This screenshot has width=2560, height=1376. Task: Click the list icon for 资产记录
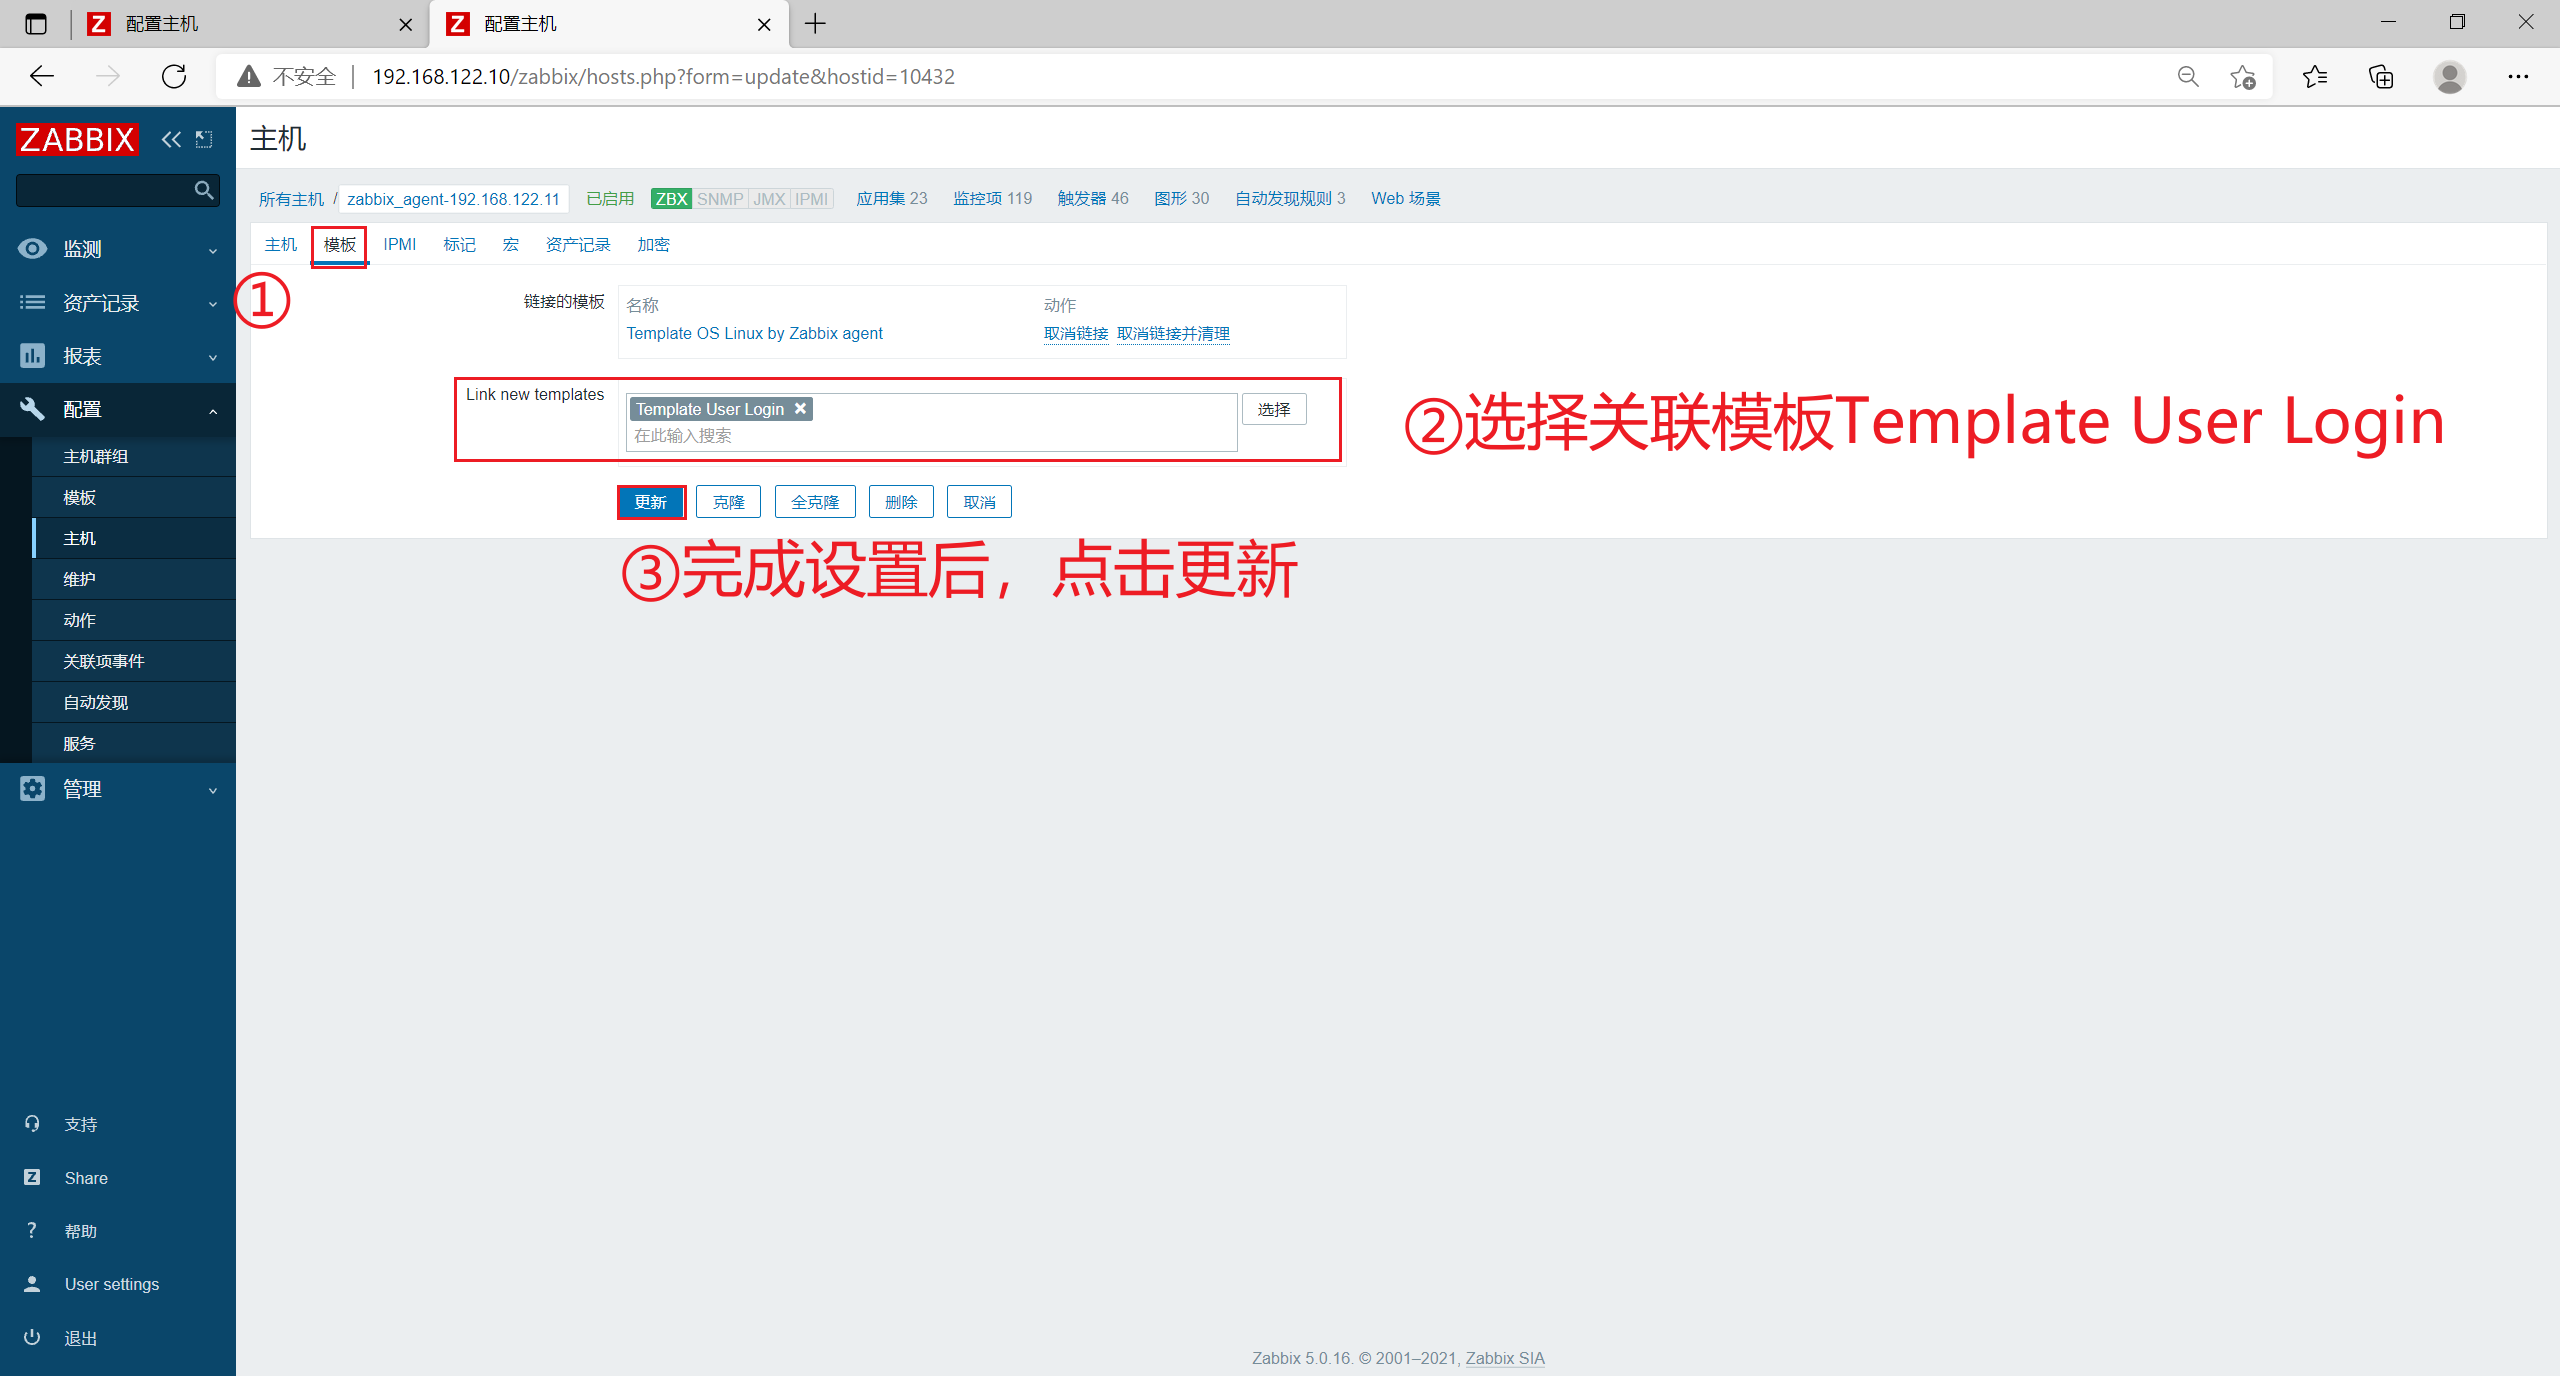point(32,302)
